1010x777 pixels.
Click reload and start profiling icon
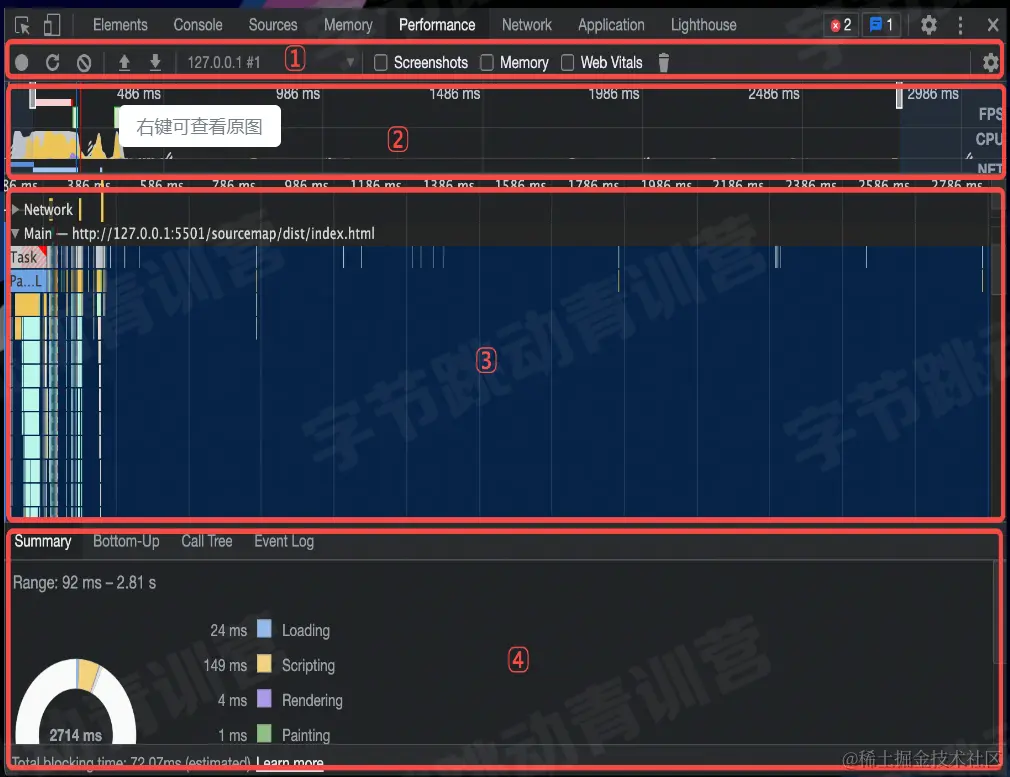click(x=53, y=62)
